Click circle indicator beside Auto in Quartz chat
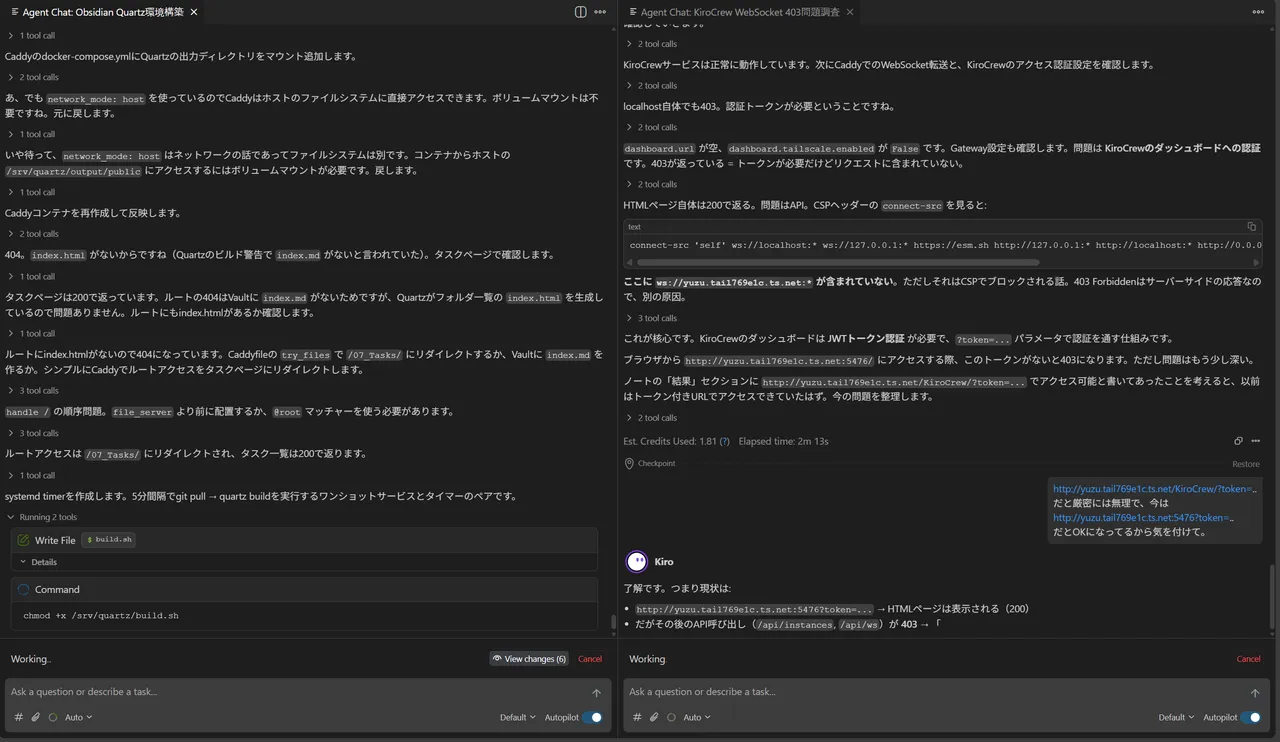This screenshot has height=742, width=1280. (x=53, y=717)
